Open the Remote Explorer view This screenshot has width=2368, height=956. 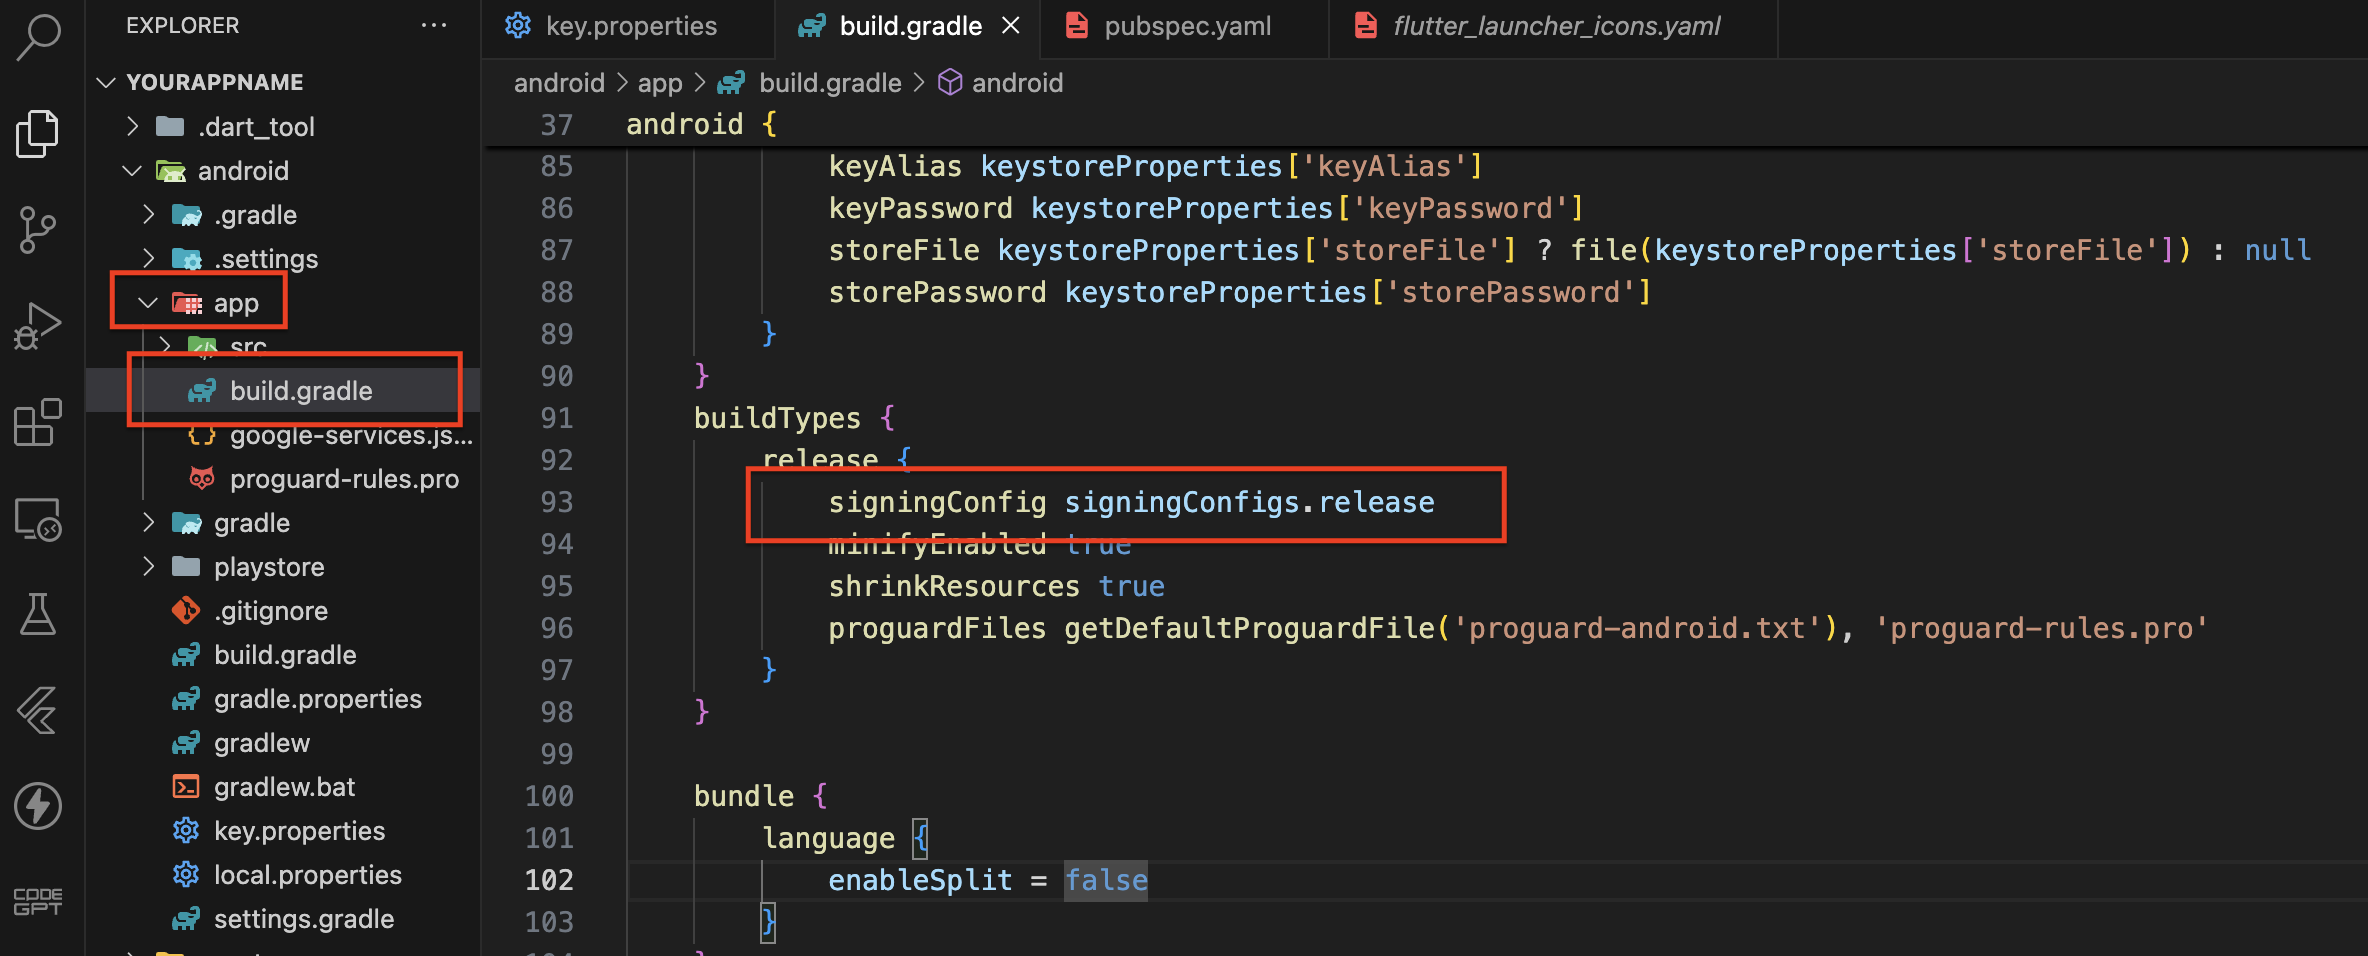[39, 520]
